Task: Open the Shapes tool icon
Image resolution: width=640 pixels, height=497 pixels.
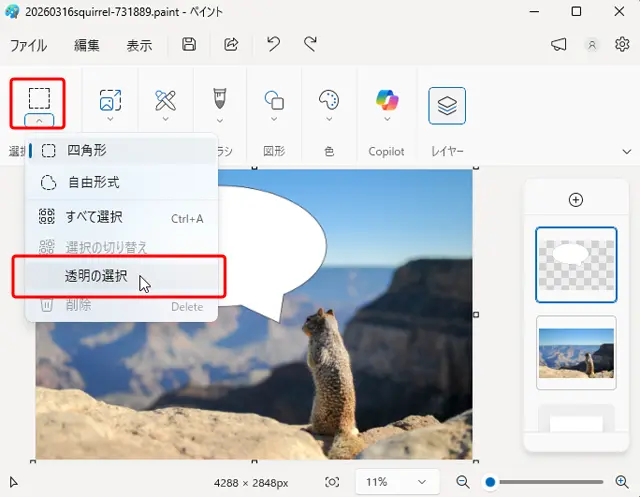Action: point(274,99)
